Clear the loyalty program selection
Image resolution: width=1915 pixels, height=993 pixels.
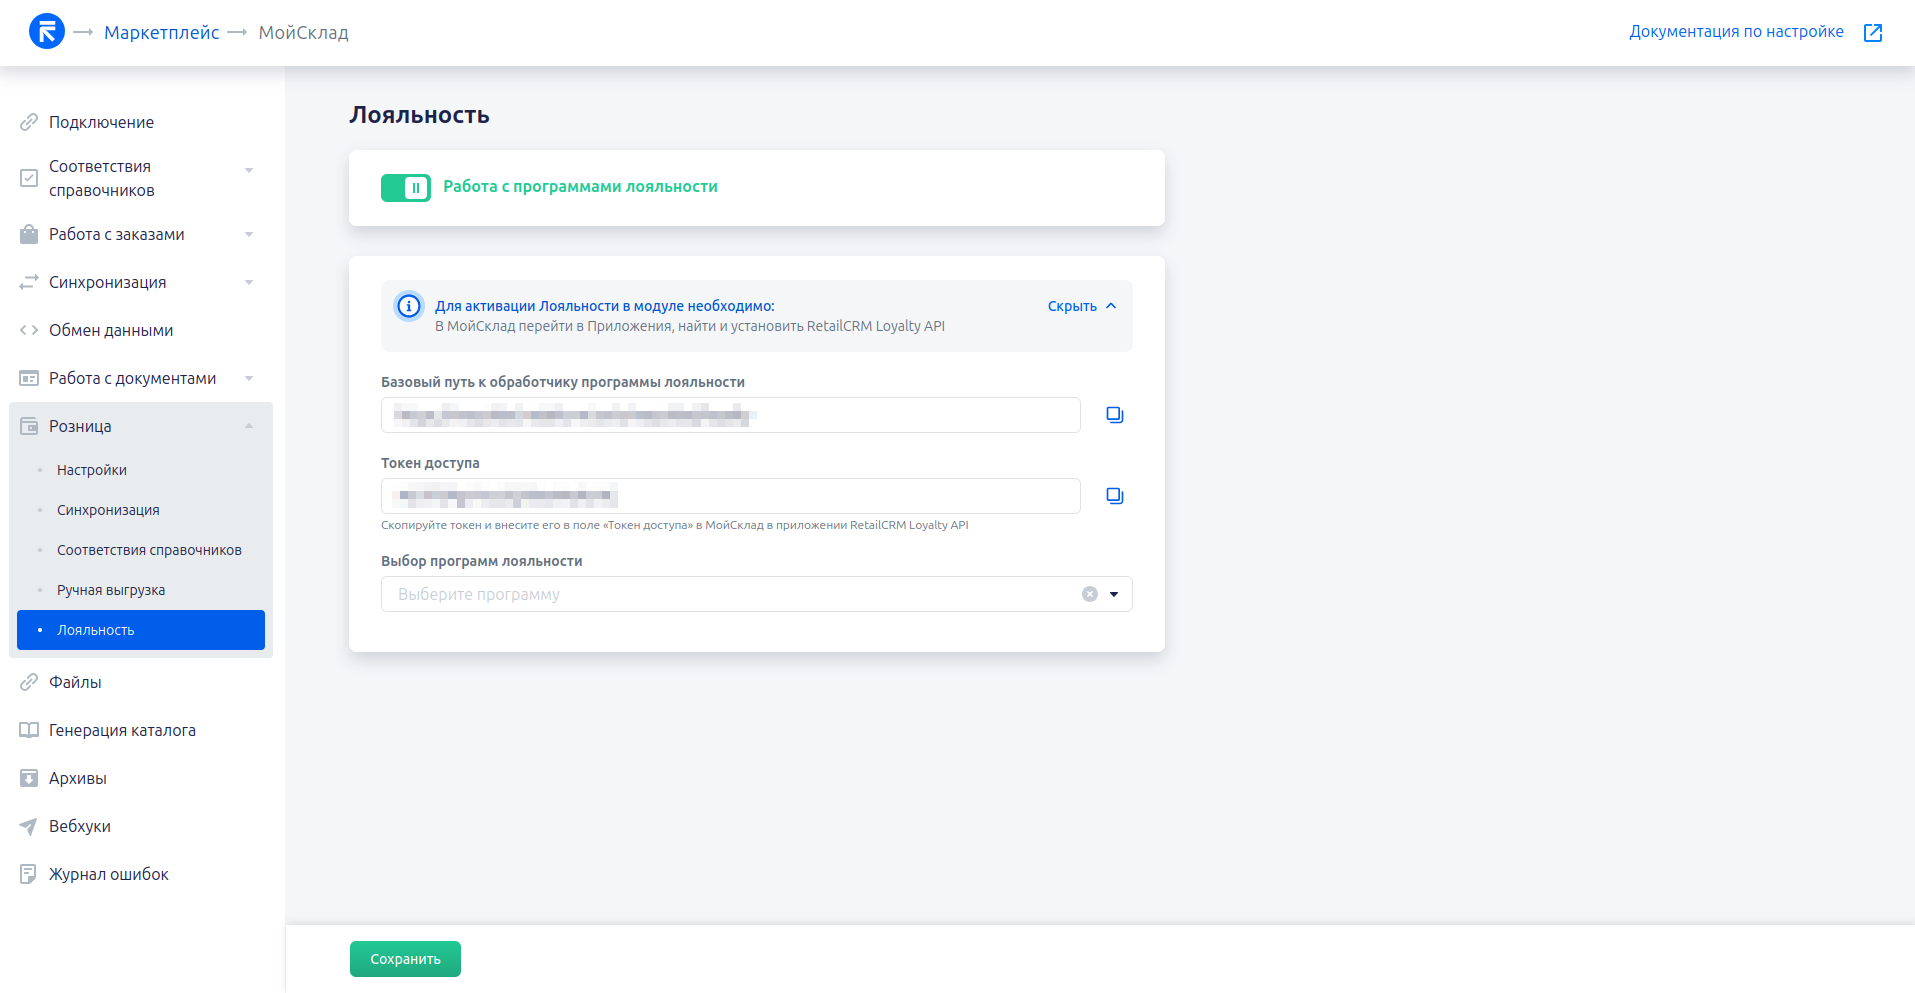tap(1089, 594)
